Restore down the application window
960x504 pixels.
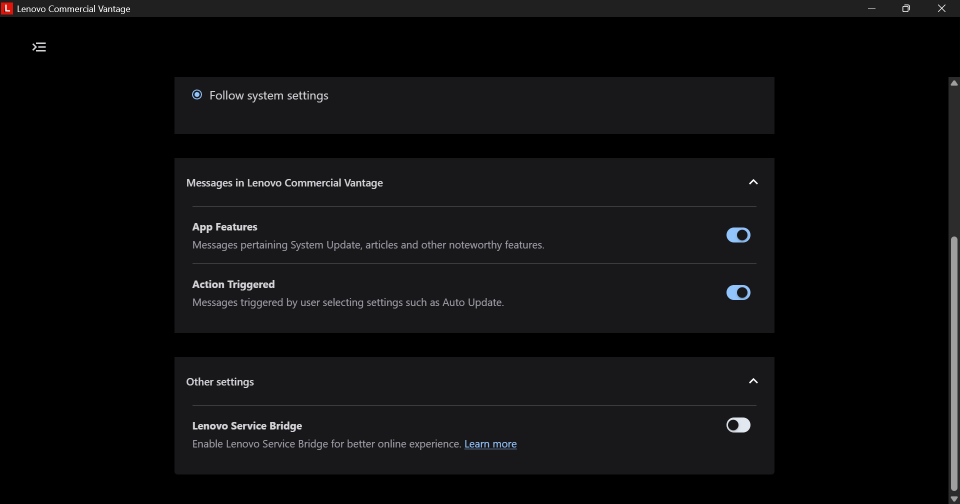tap(906, 9)
